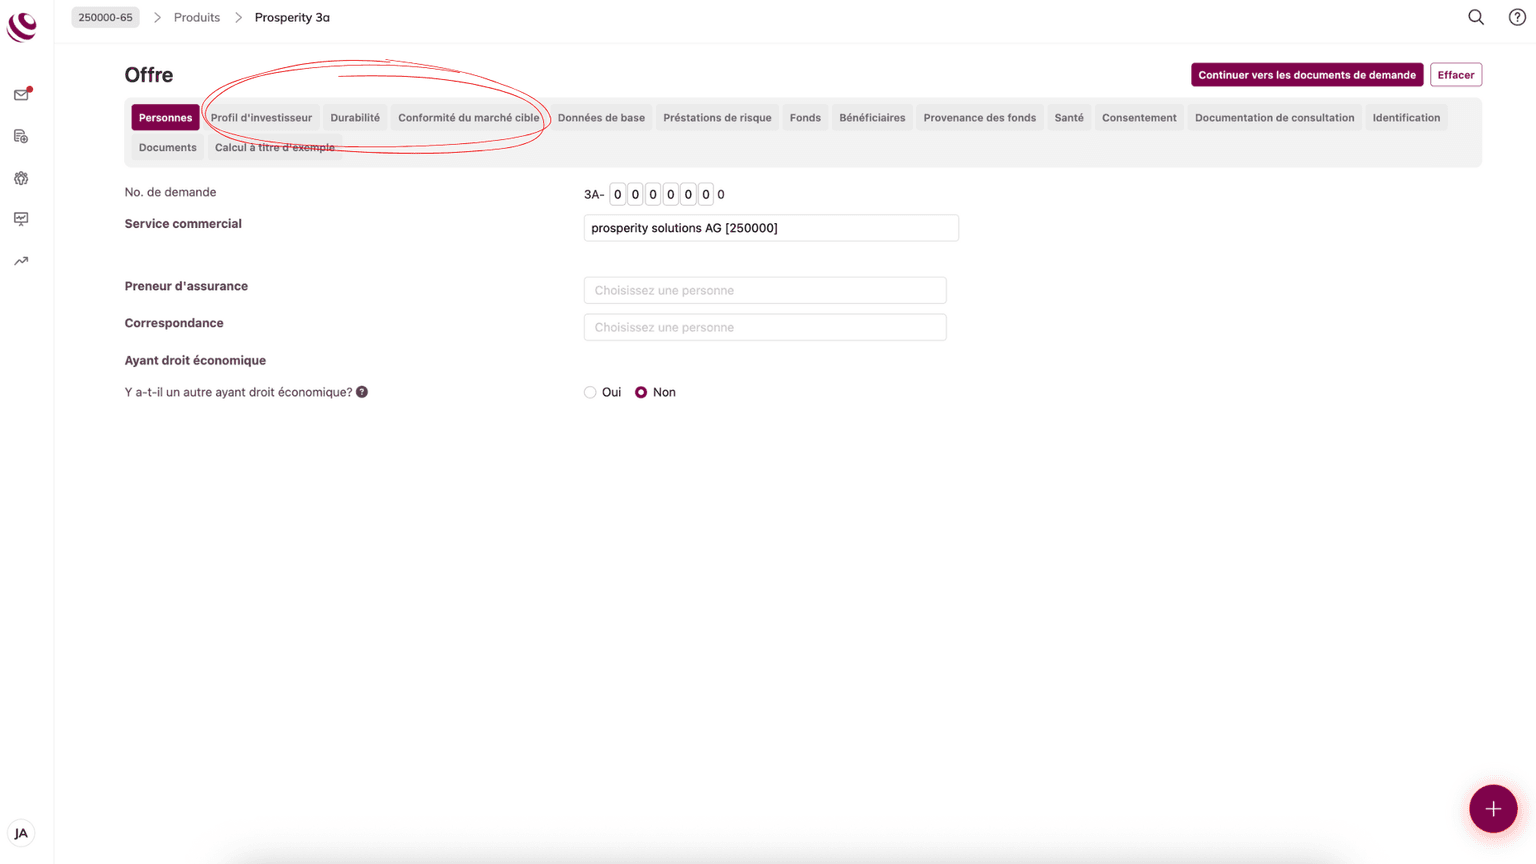Click the round plus floating button
1536x864 pixels.
point(1492,808)
